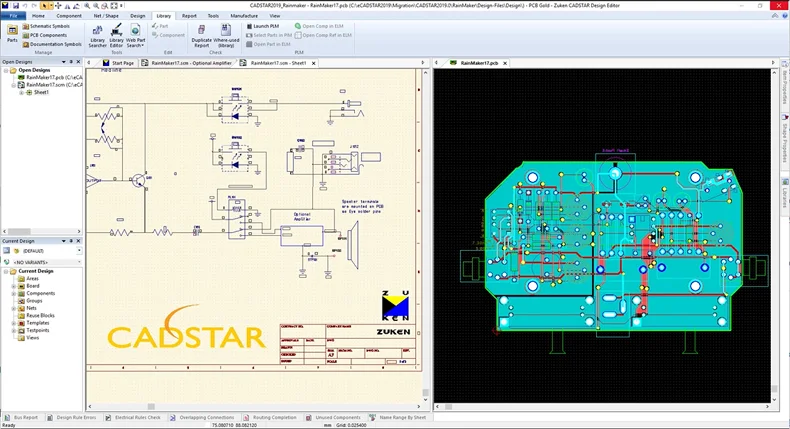Open the <NO VARIANTS> dropdown
Screen dimensions: 790x429
pyautogui.click(x=79, y=262)
